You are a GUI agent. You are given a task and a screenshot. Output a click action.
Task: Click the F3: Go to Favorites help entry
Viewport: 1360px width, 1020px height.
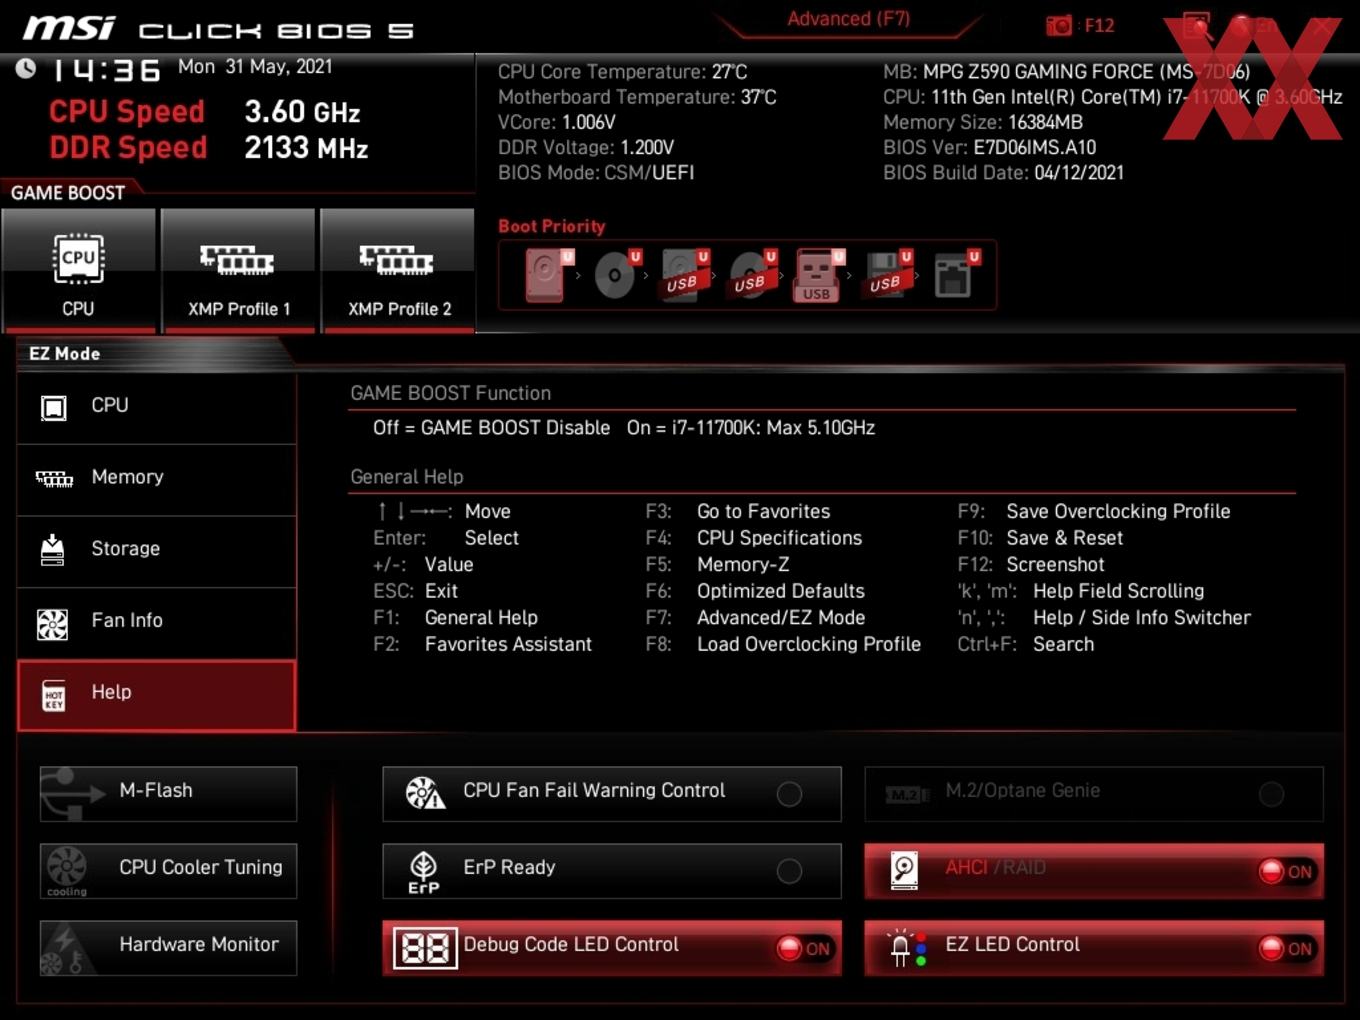pyautogui.click(x=738, y=511)
